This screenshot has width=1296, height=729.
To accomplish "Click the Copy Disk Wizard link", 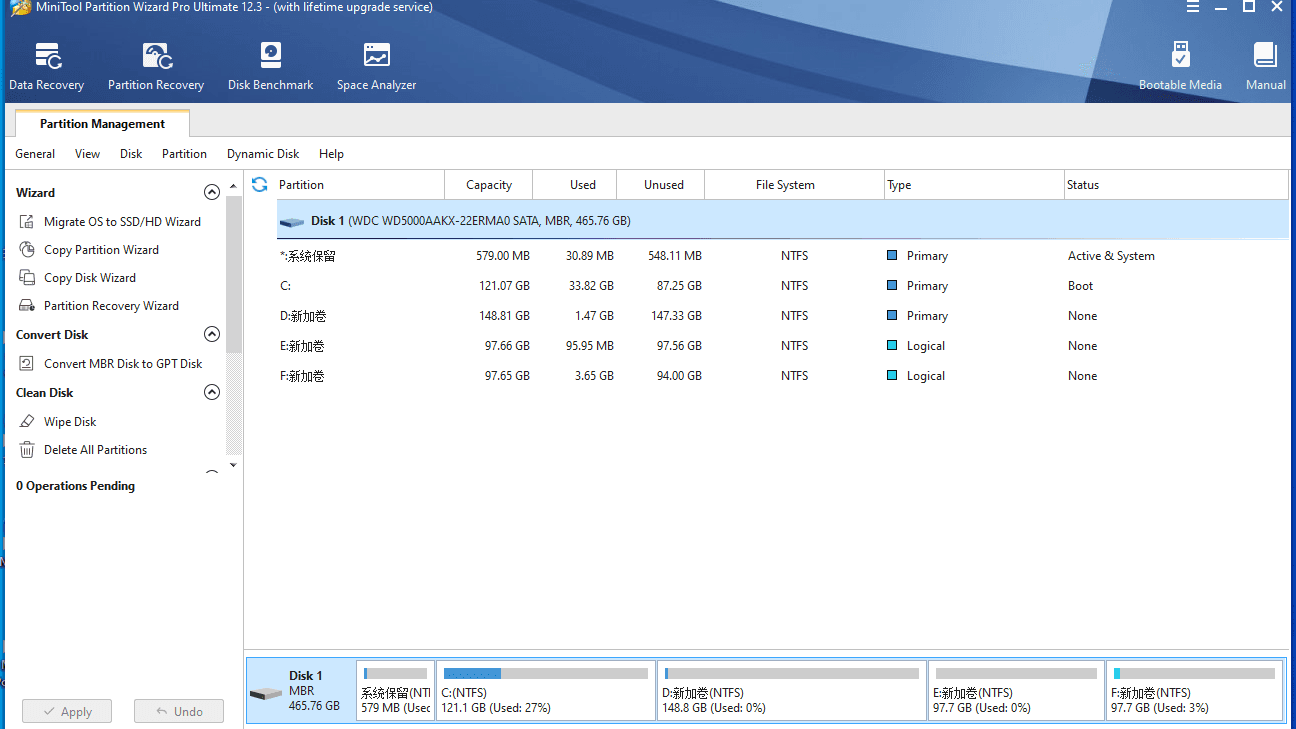I will (90, 278).
